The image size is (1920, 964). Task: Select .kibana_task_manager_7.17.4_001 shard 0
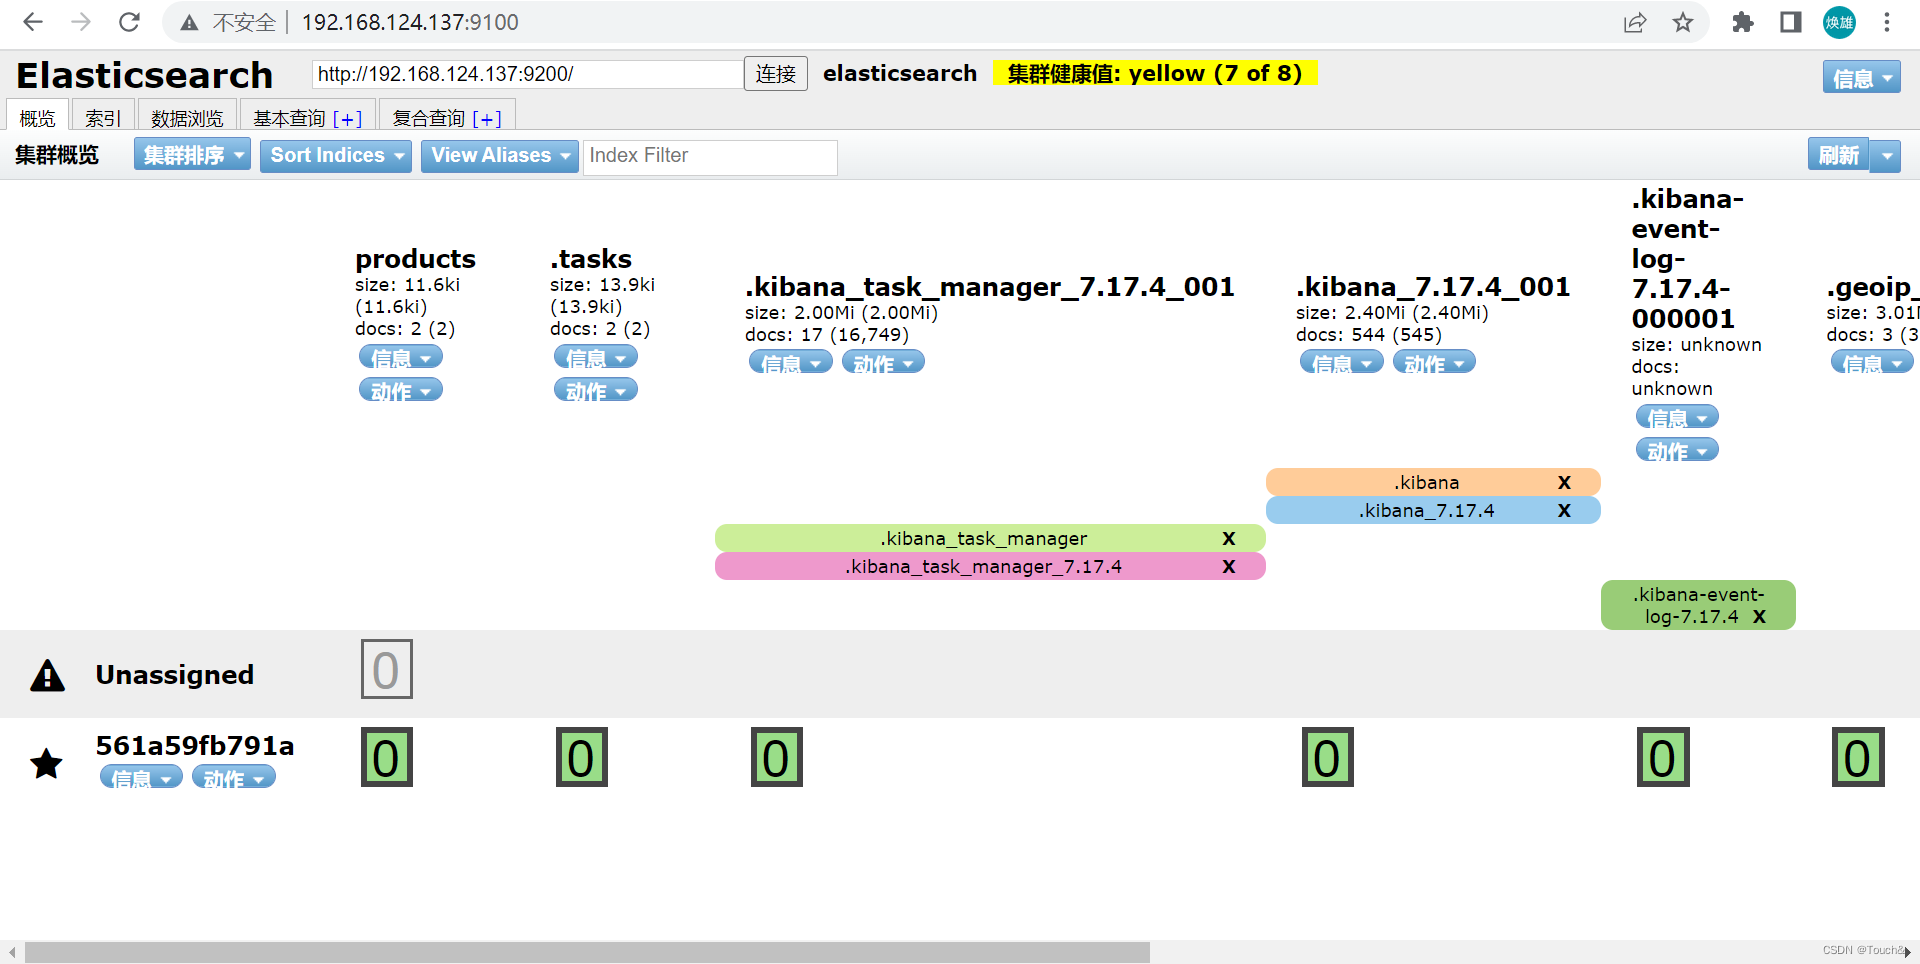point(776,757)
